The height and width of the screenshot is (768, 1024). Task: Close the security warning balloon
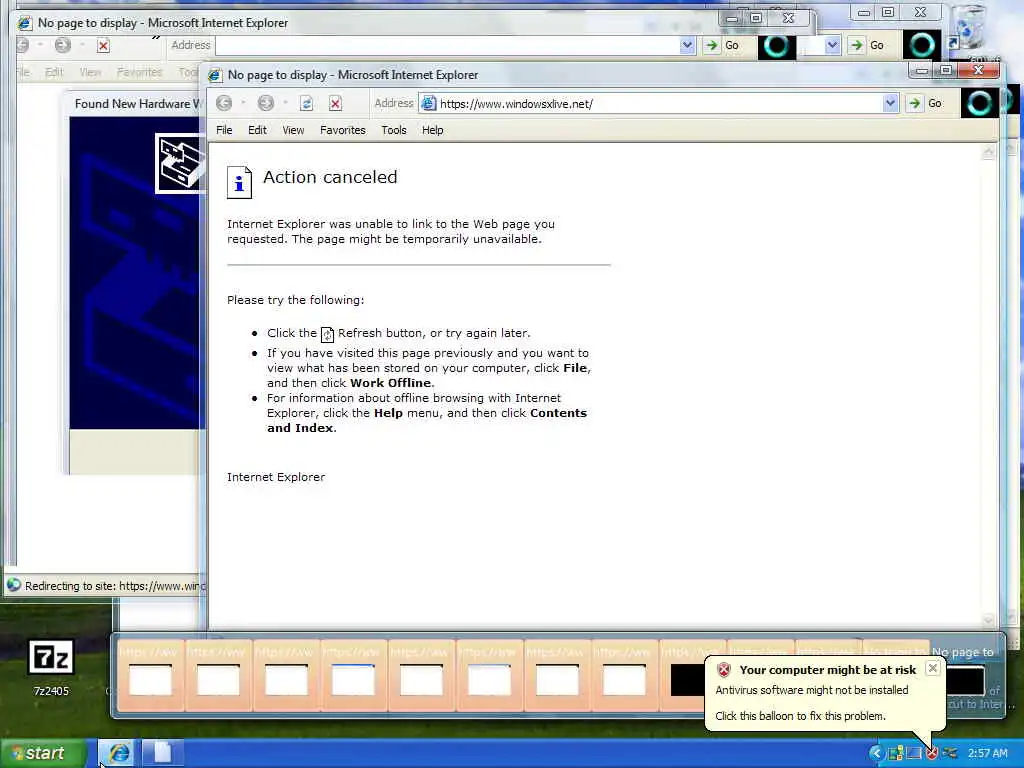[933, 668]
